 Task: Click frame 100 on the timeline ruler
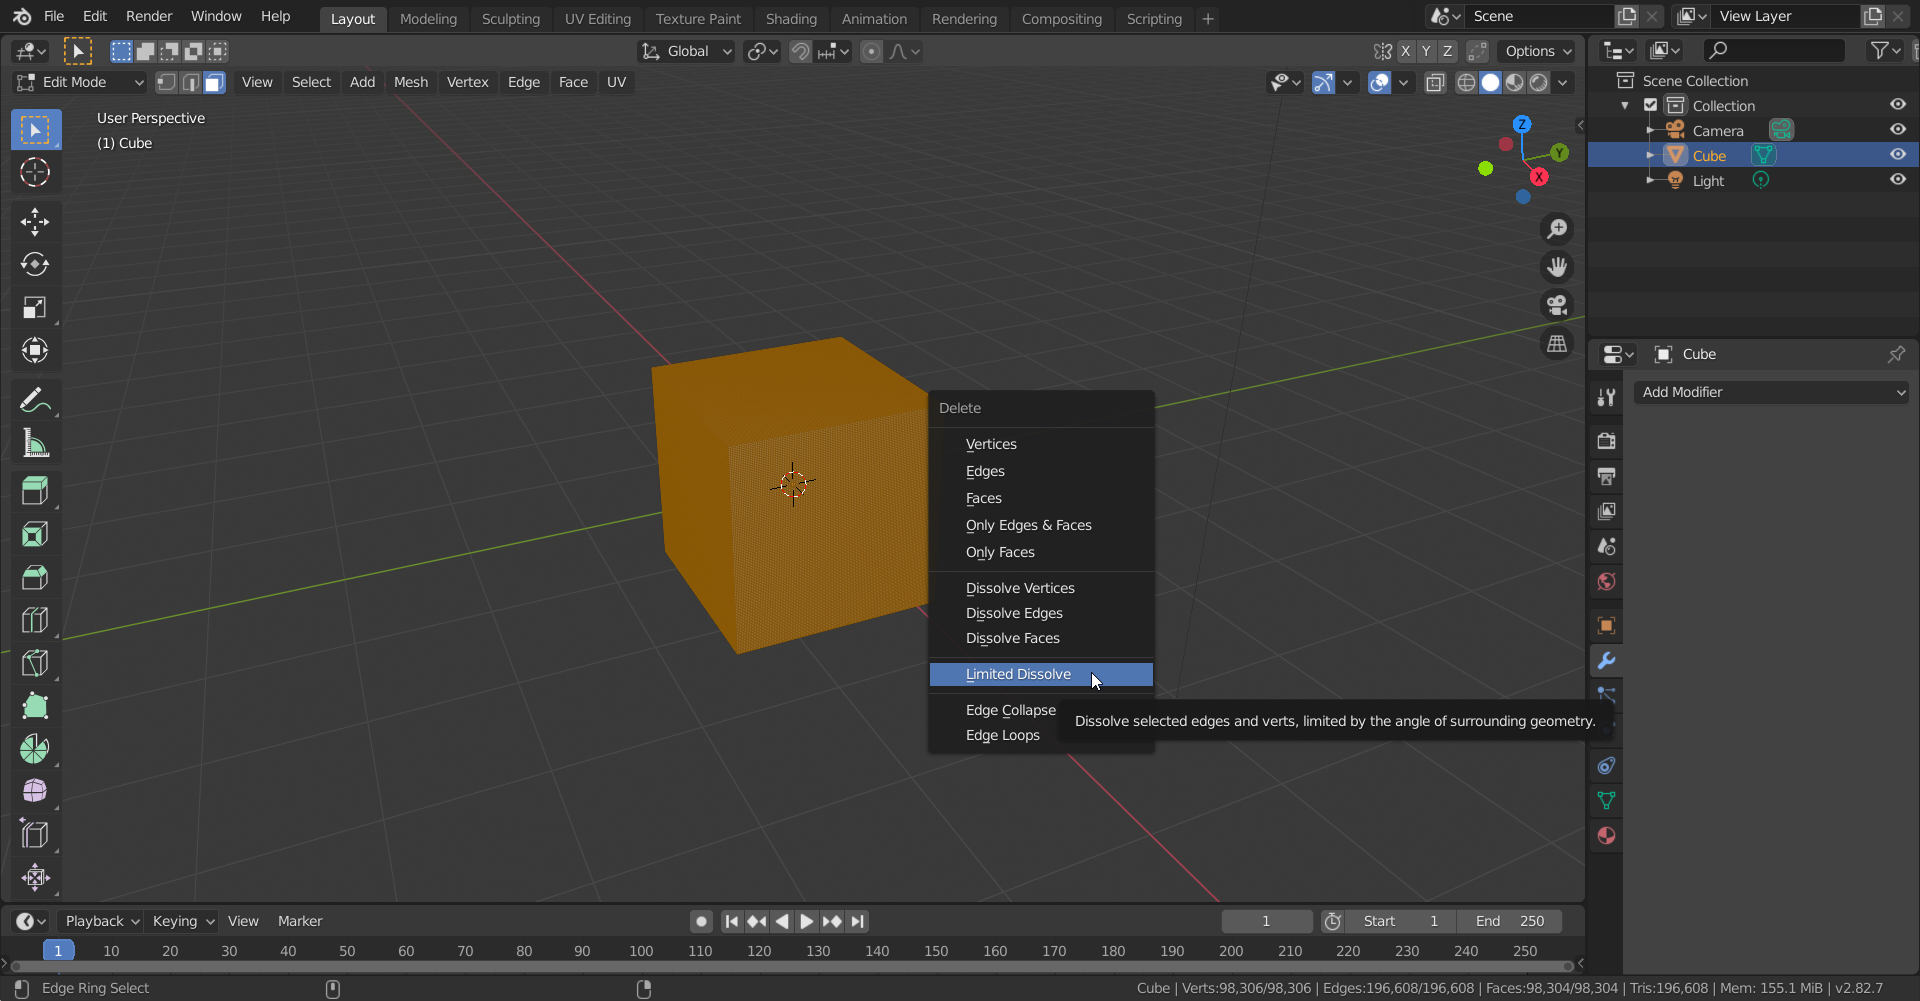641,951
